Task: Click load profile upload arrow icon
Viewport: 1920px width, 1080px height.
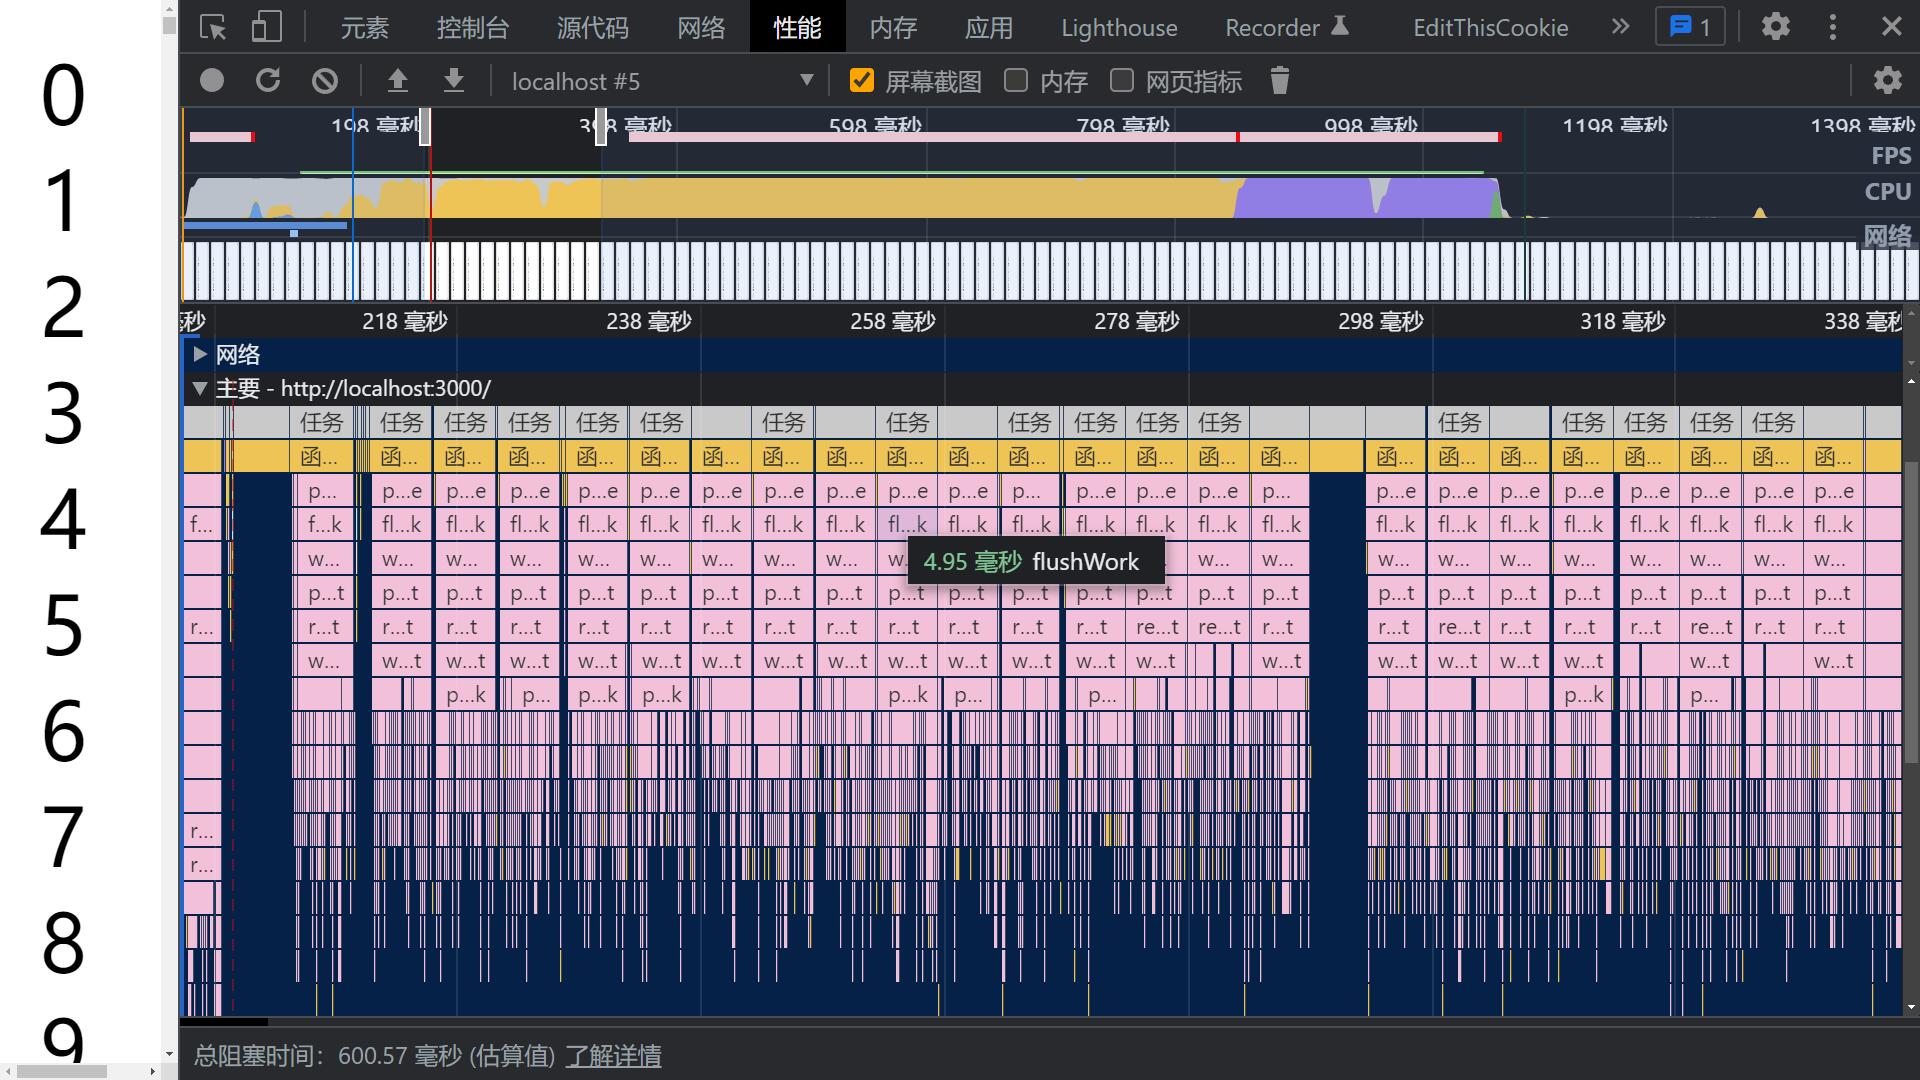Action: [398, 81]
